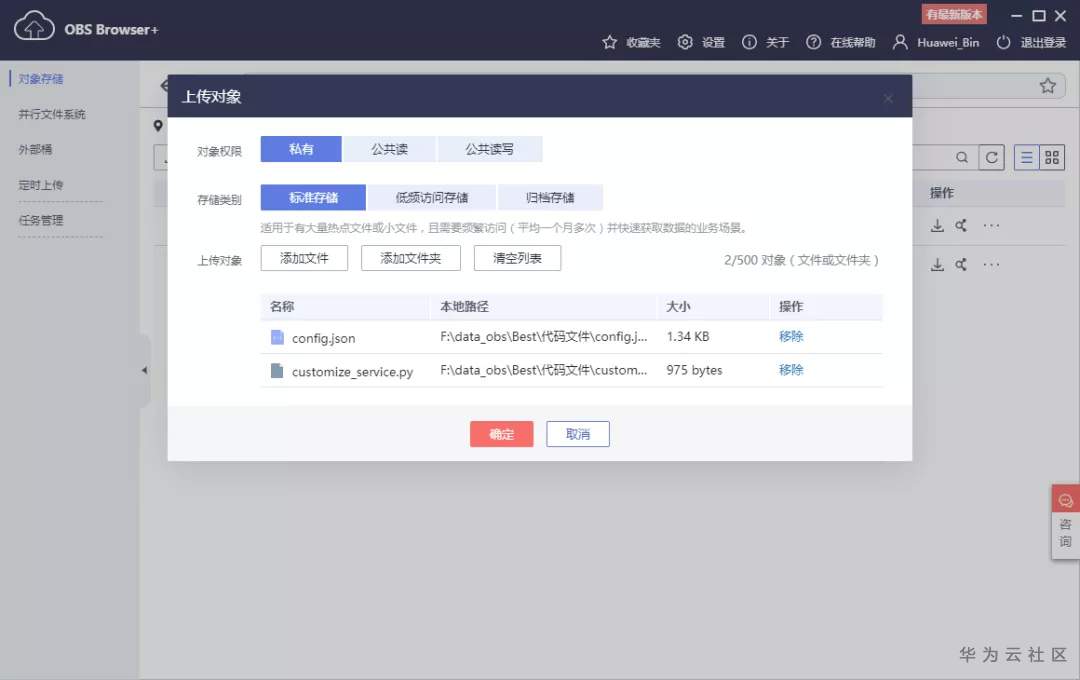Viewport: 1080px width, 680px height.
Task: Click download icon in second object row
Action: click(x=937, y=265)
